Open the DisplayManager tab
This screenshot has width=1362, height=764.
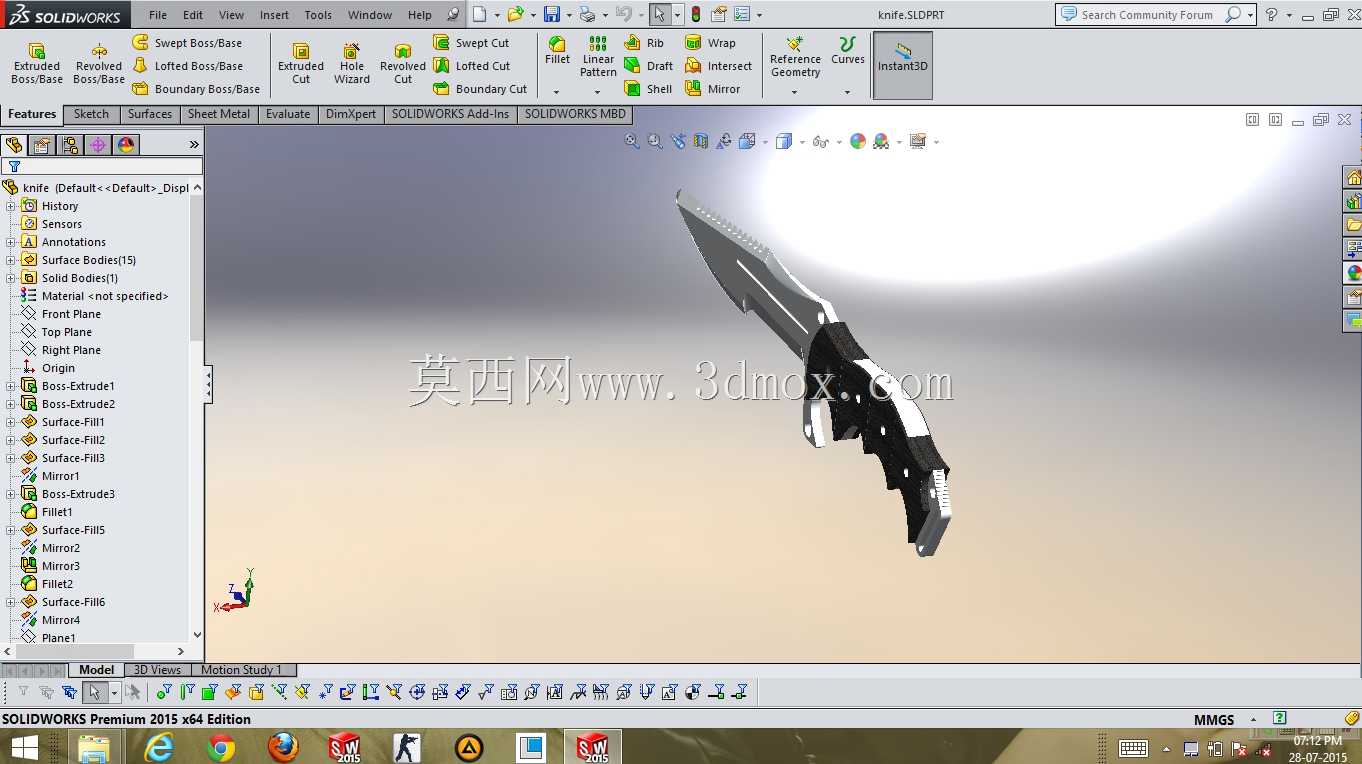point(126,145)
